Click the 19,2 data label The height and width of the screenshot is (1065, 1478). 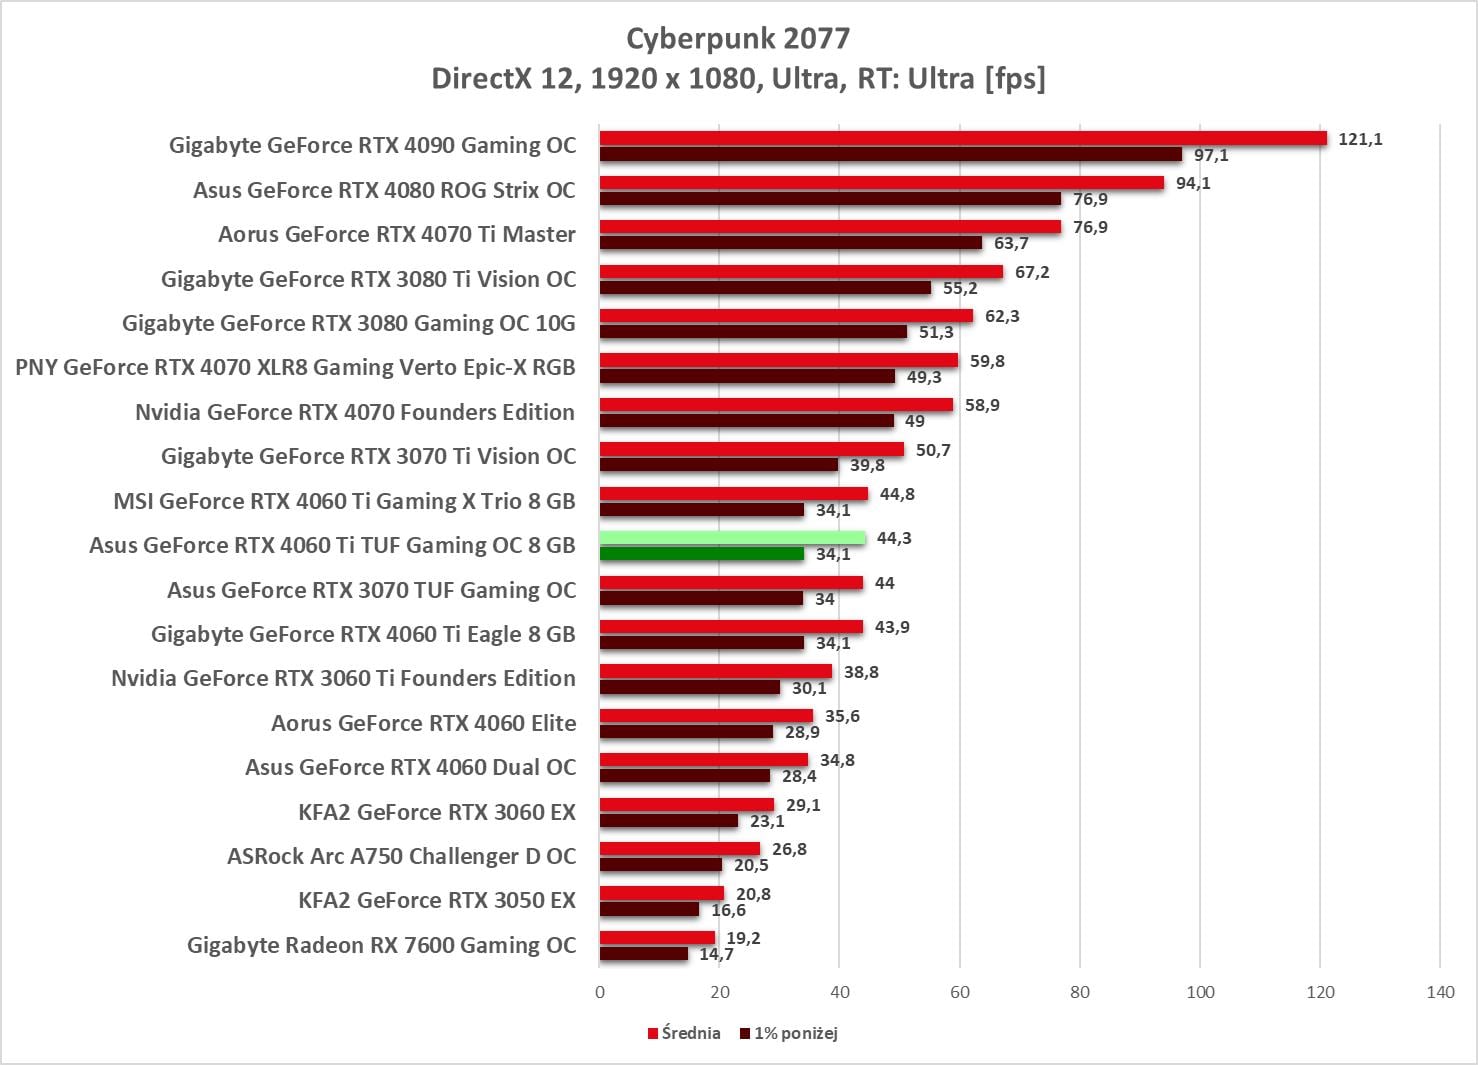coord(743,938)
